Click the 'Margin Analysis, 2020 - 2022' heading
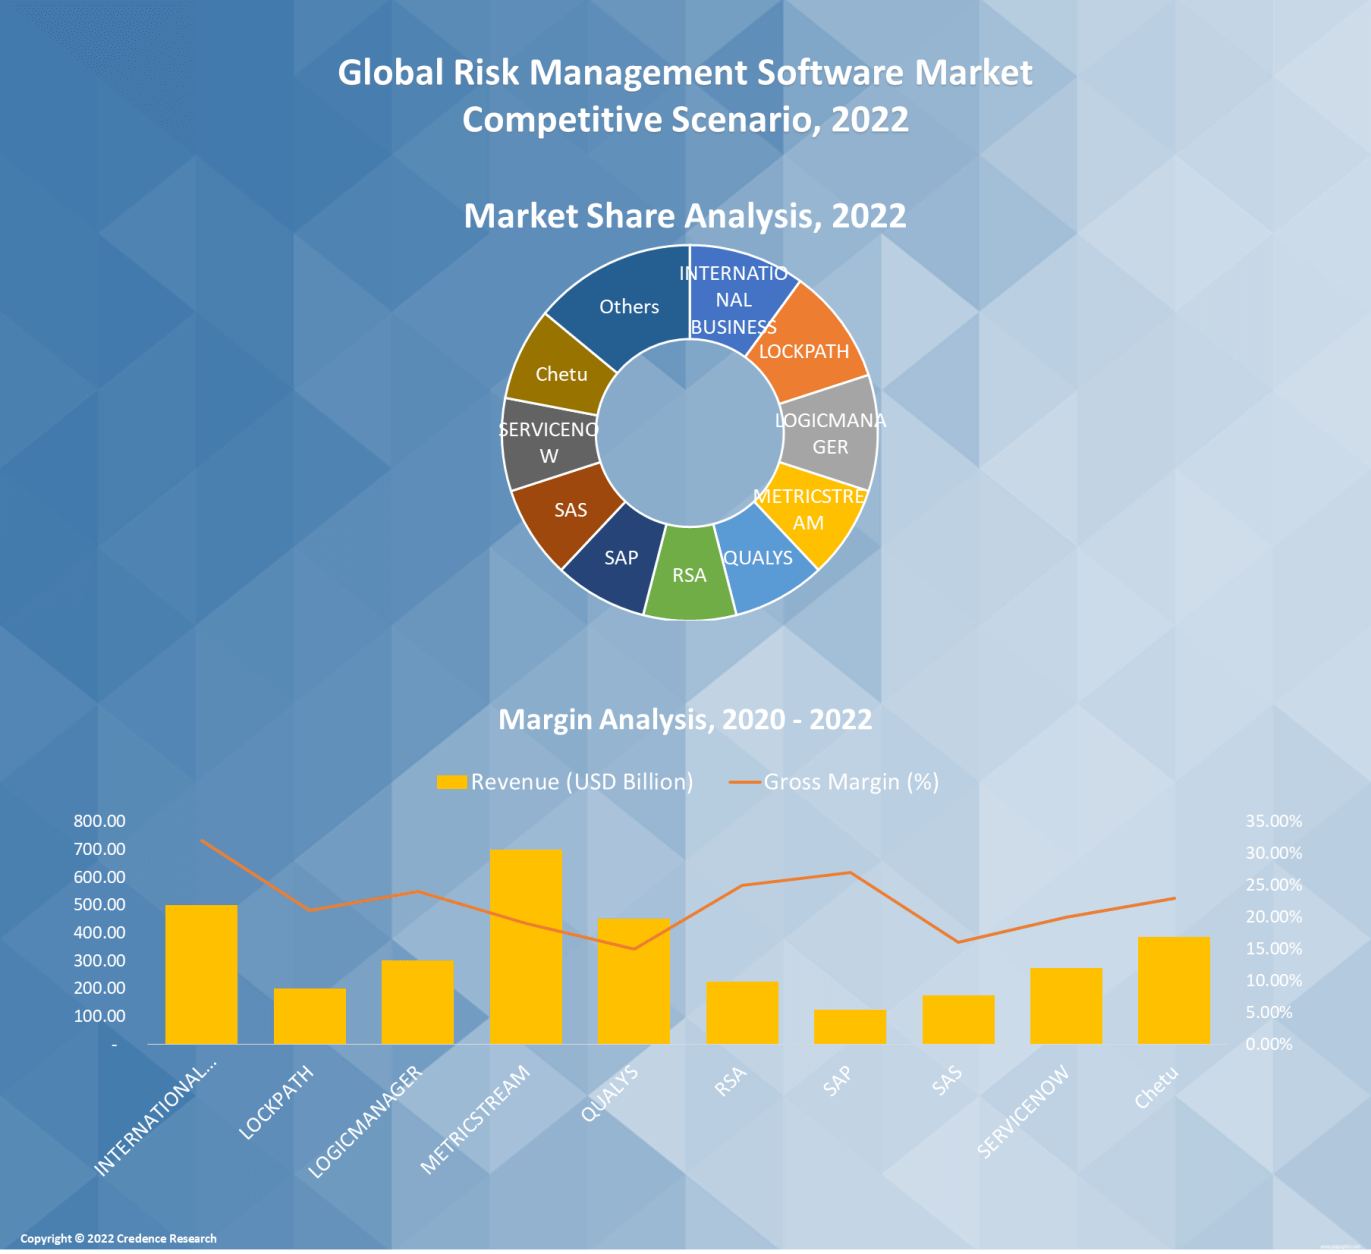The width and height of the screenshot is (1371, 1254). [685, 720]
